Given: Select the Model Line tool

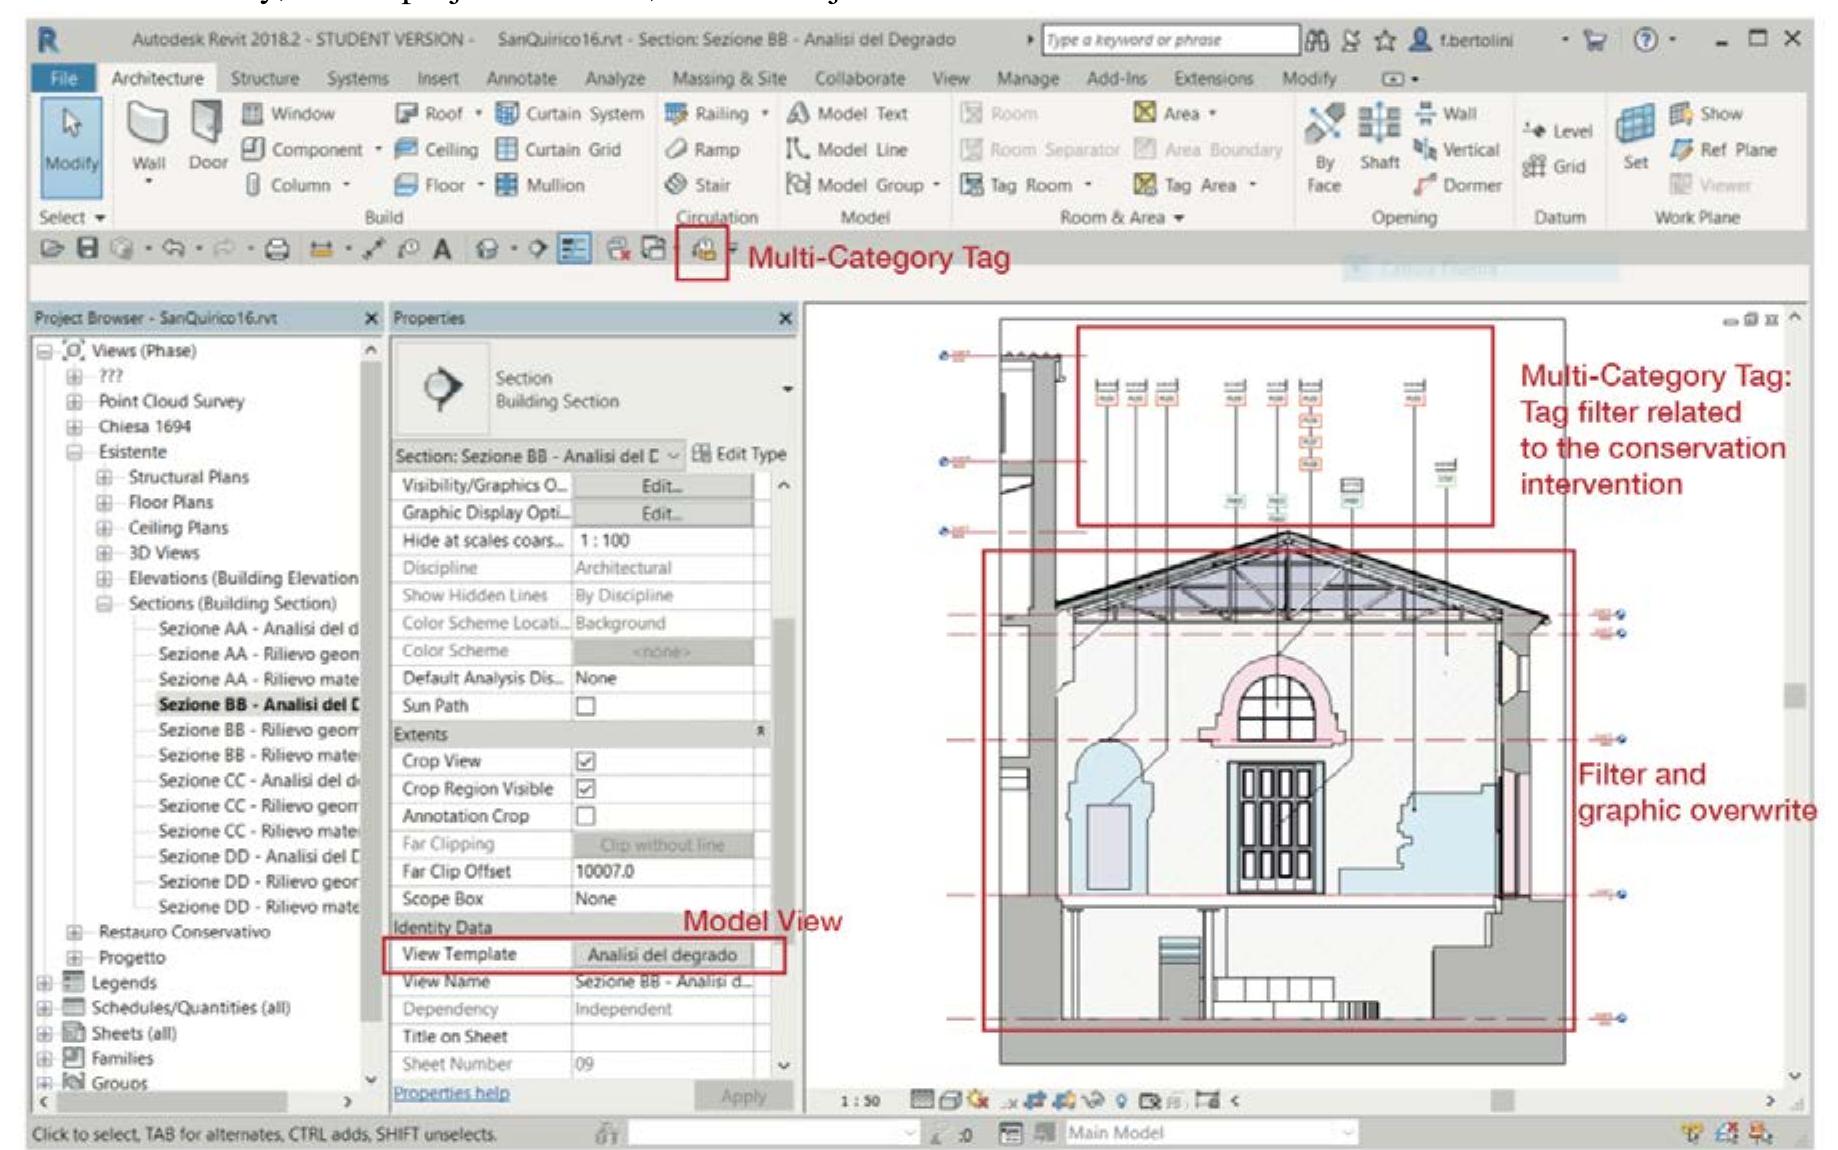Looking at the screenshot, I should pyautogui.click(x=847, y=150).
